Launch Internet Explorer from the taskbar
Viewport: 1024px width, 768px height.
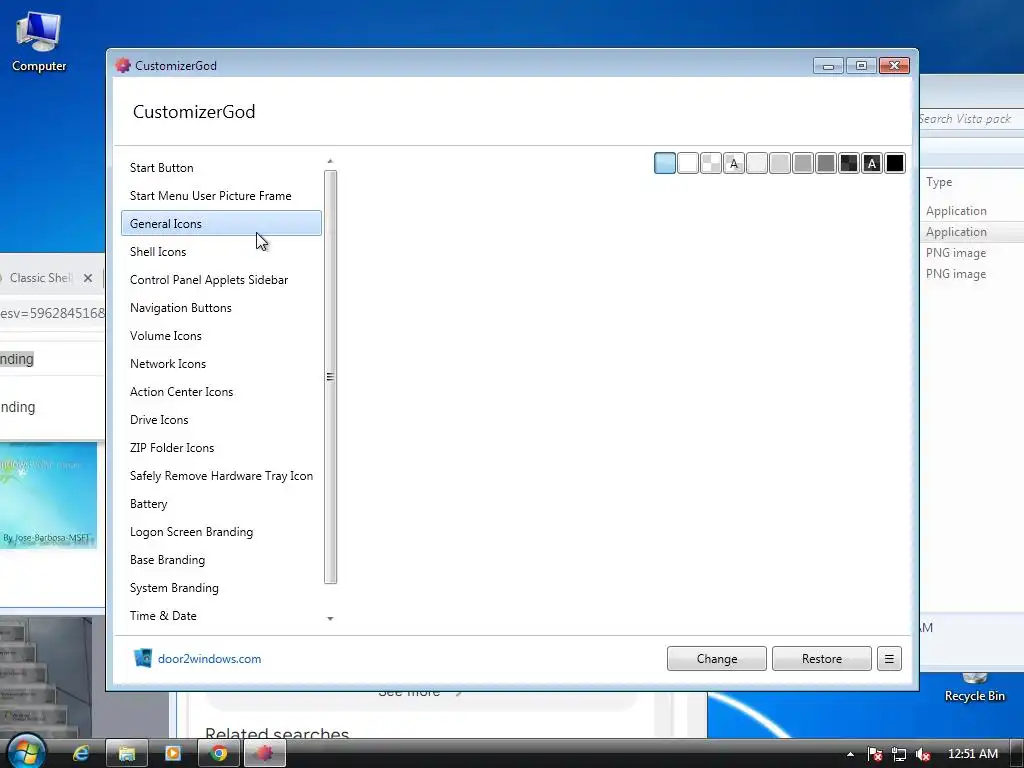point(81,754)
